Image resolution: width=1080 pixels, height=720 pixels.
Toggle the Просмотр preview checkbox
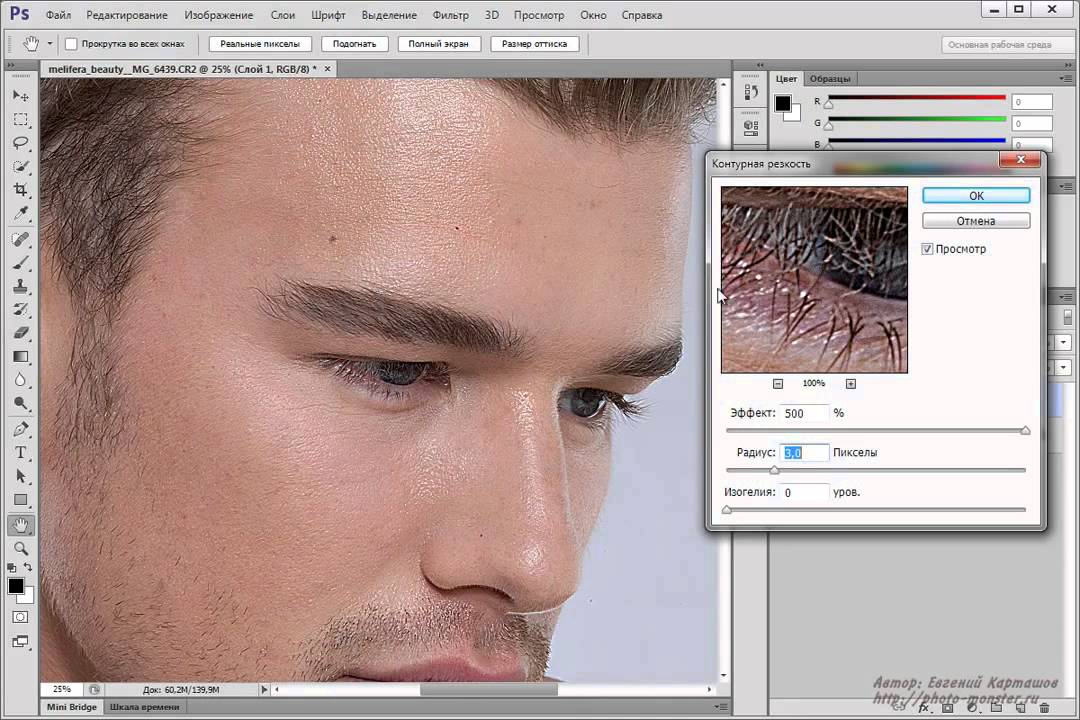tap(927, 249)
